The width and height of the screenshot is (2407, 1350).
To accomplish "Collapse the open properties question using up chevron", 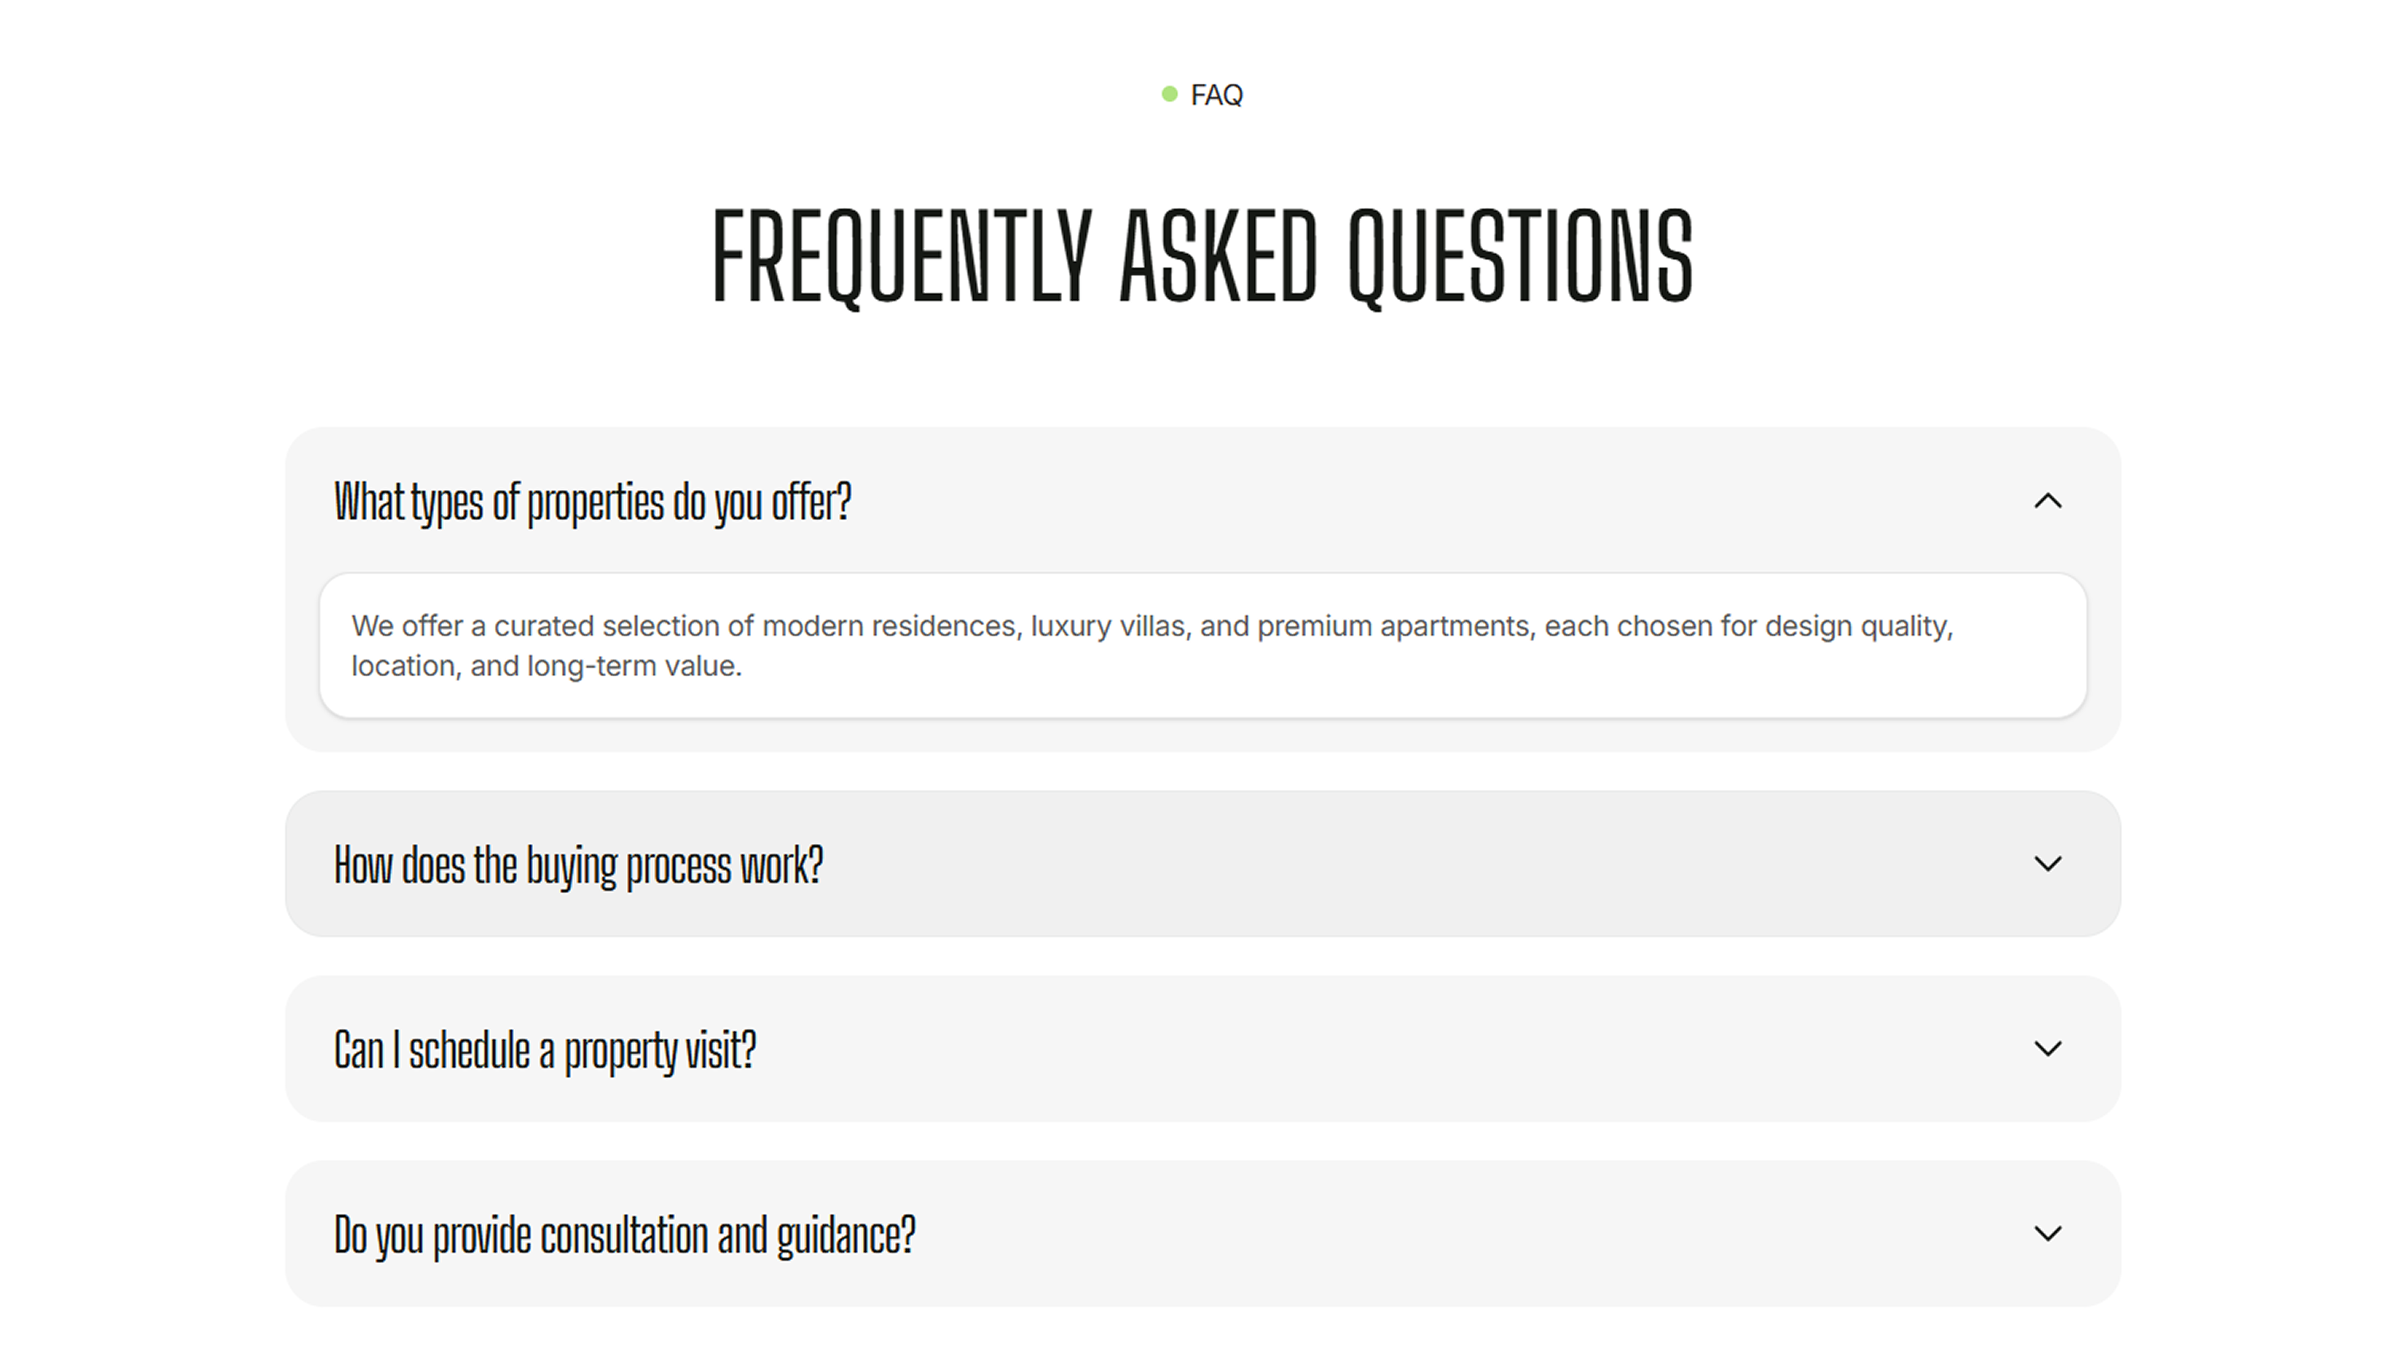I will point(2047,501).
